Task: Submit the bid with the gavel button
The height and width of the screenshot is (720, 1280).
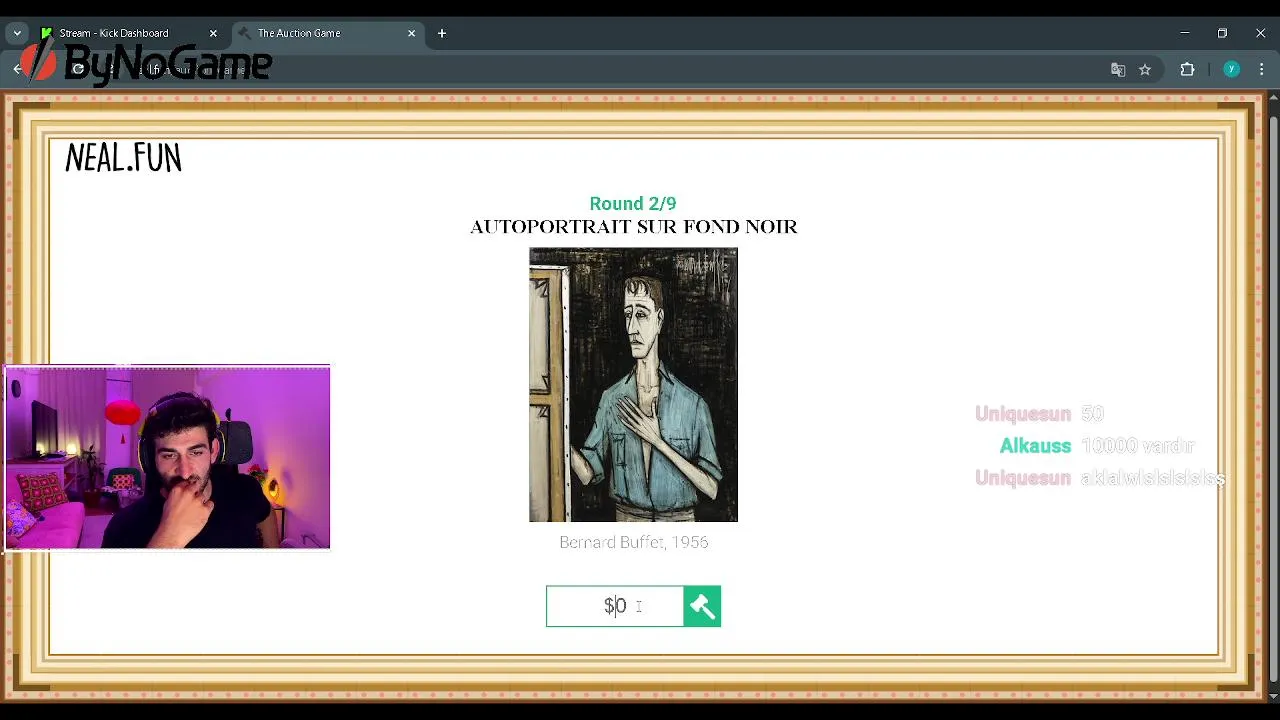Action: [702, 606]
